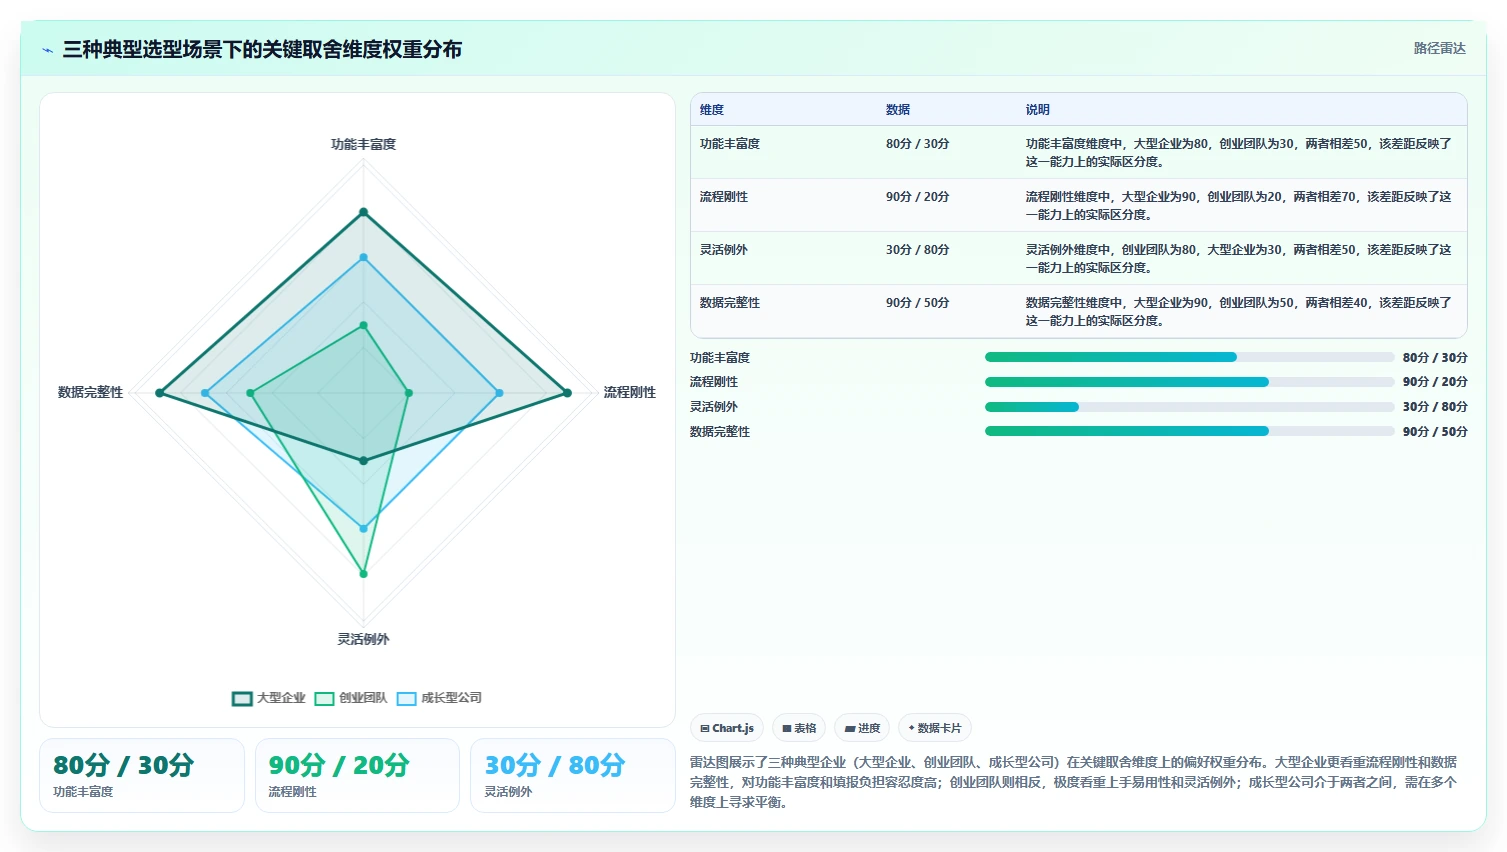Open the 30分 / 80分 灵活例外 data card
The height and width of the screenshot is (852, 1507).
572,775
